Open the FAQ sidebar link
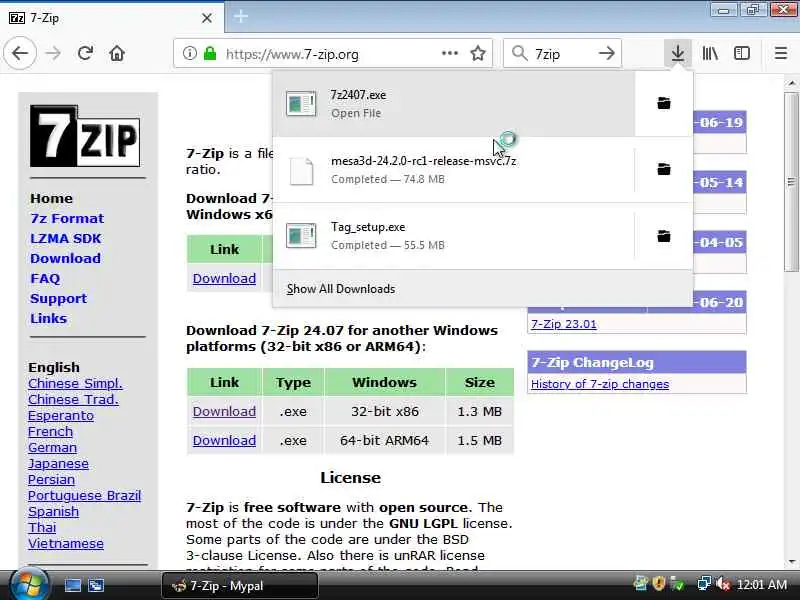Image resolution: width=800 pixels, height=600 pixels. pos(45,279)
